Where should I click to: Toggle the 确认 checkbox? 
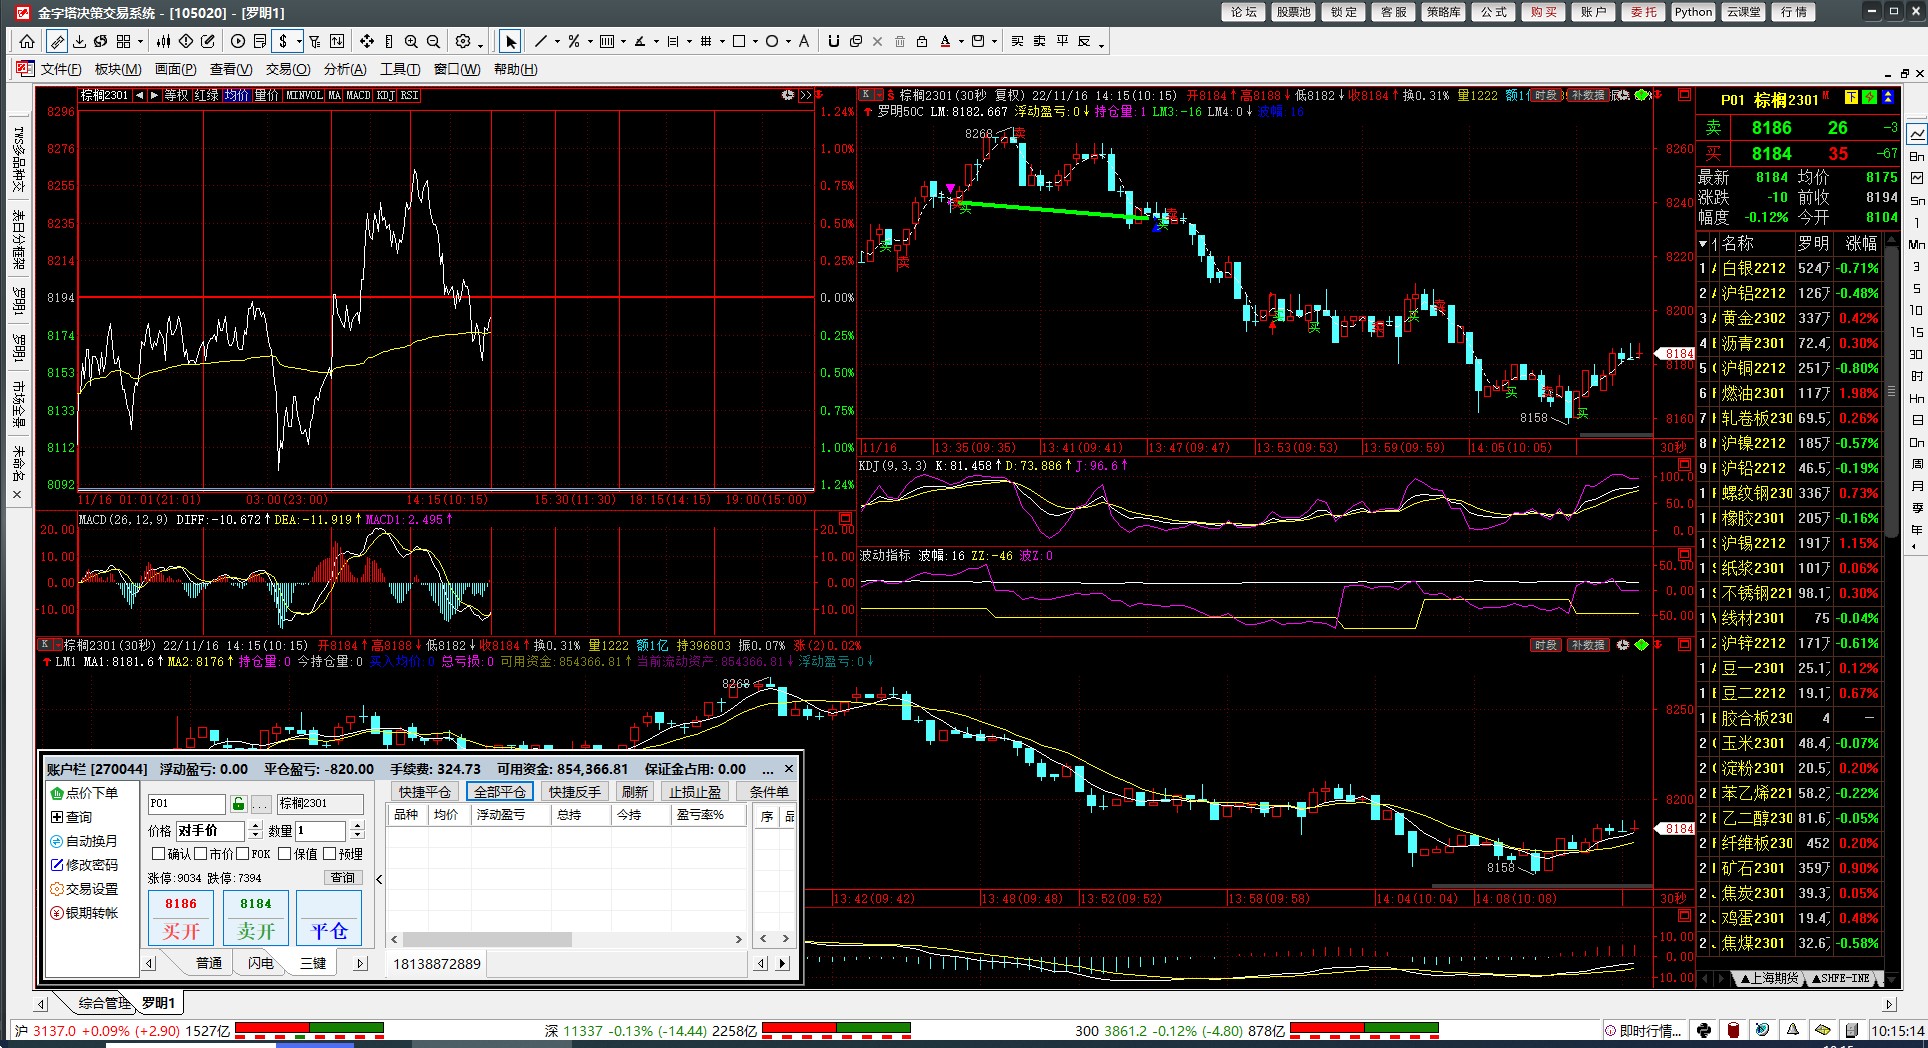pyautogui.click(x=158, y=854)
